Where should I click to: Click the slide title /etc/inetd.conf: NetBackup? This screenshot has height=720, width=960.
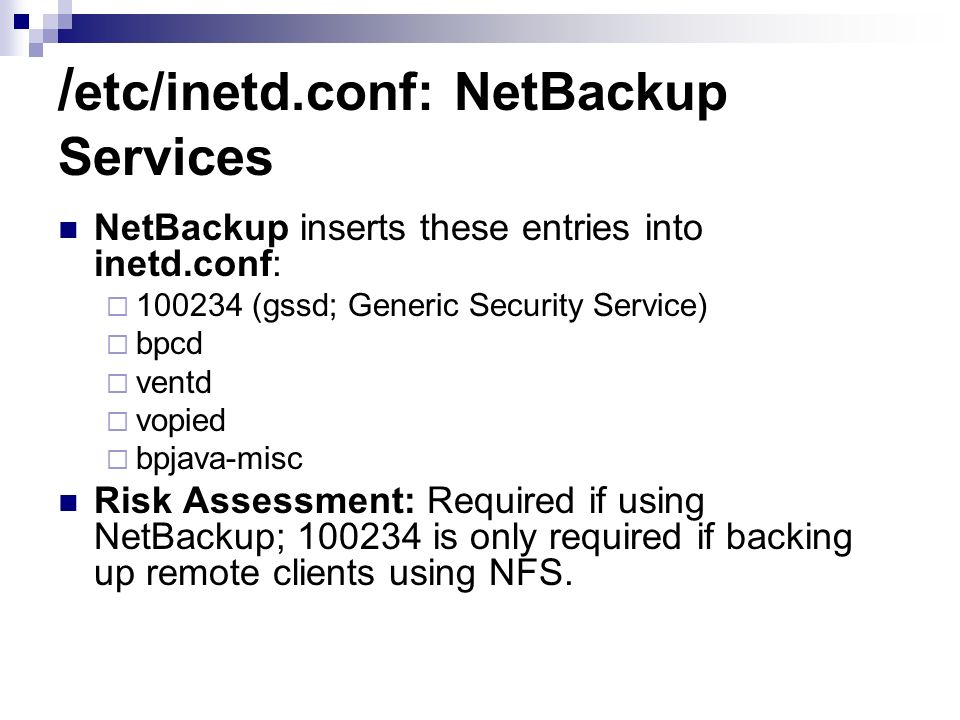[x=392, y=92]
